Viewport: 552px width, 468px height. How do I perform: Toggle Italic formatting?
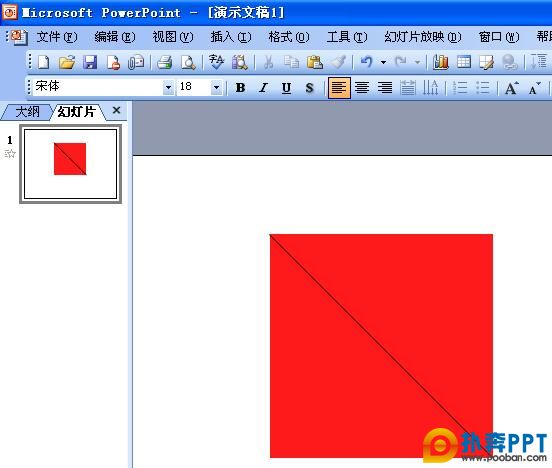pos(263,87)
